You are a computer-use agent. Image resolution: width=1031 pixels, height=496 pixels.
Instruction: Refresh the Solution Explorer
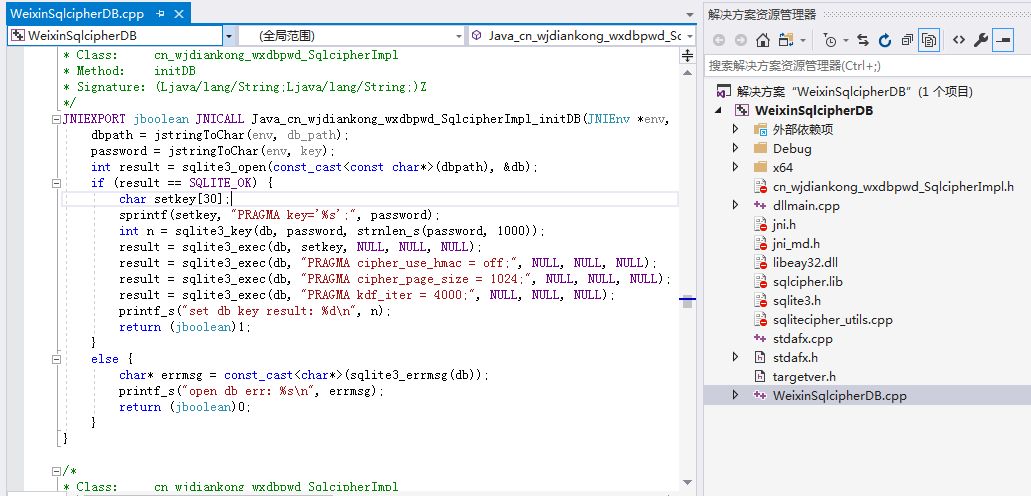[885, 40]
